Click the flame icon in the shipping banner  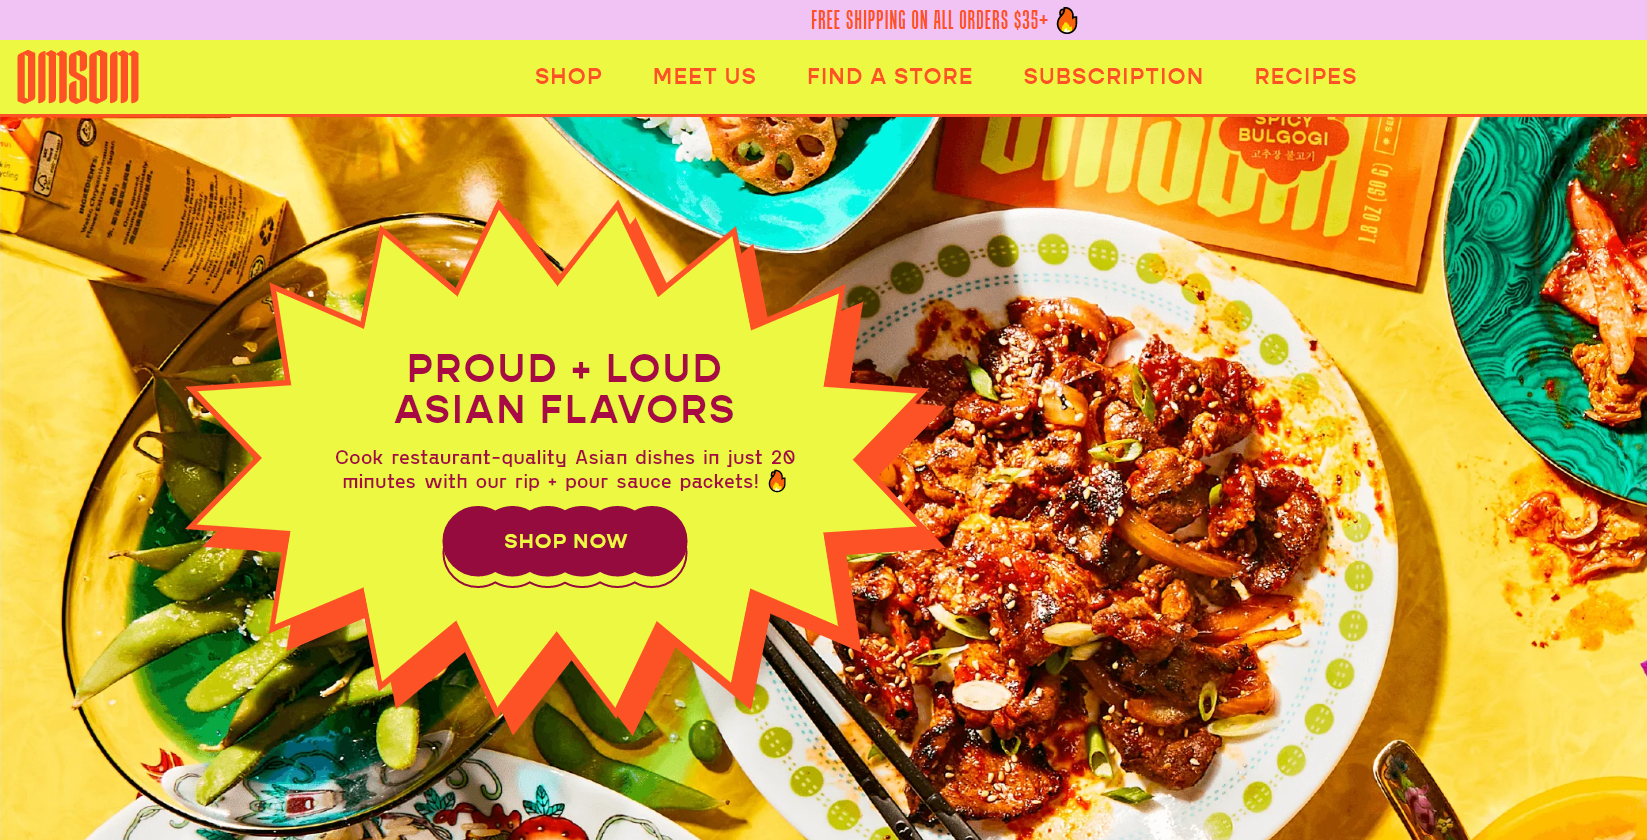[1067, 20]
